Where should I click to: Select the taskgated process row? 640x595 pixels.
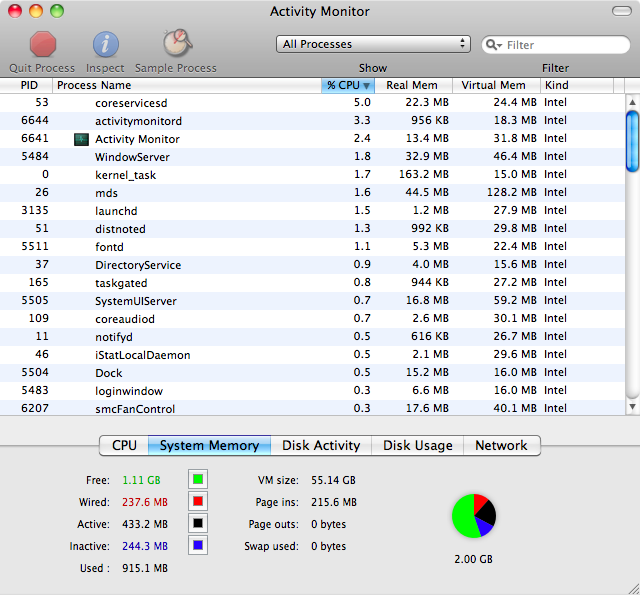pos(312,283)
